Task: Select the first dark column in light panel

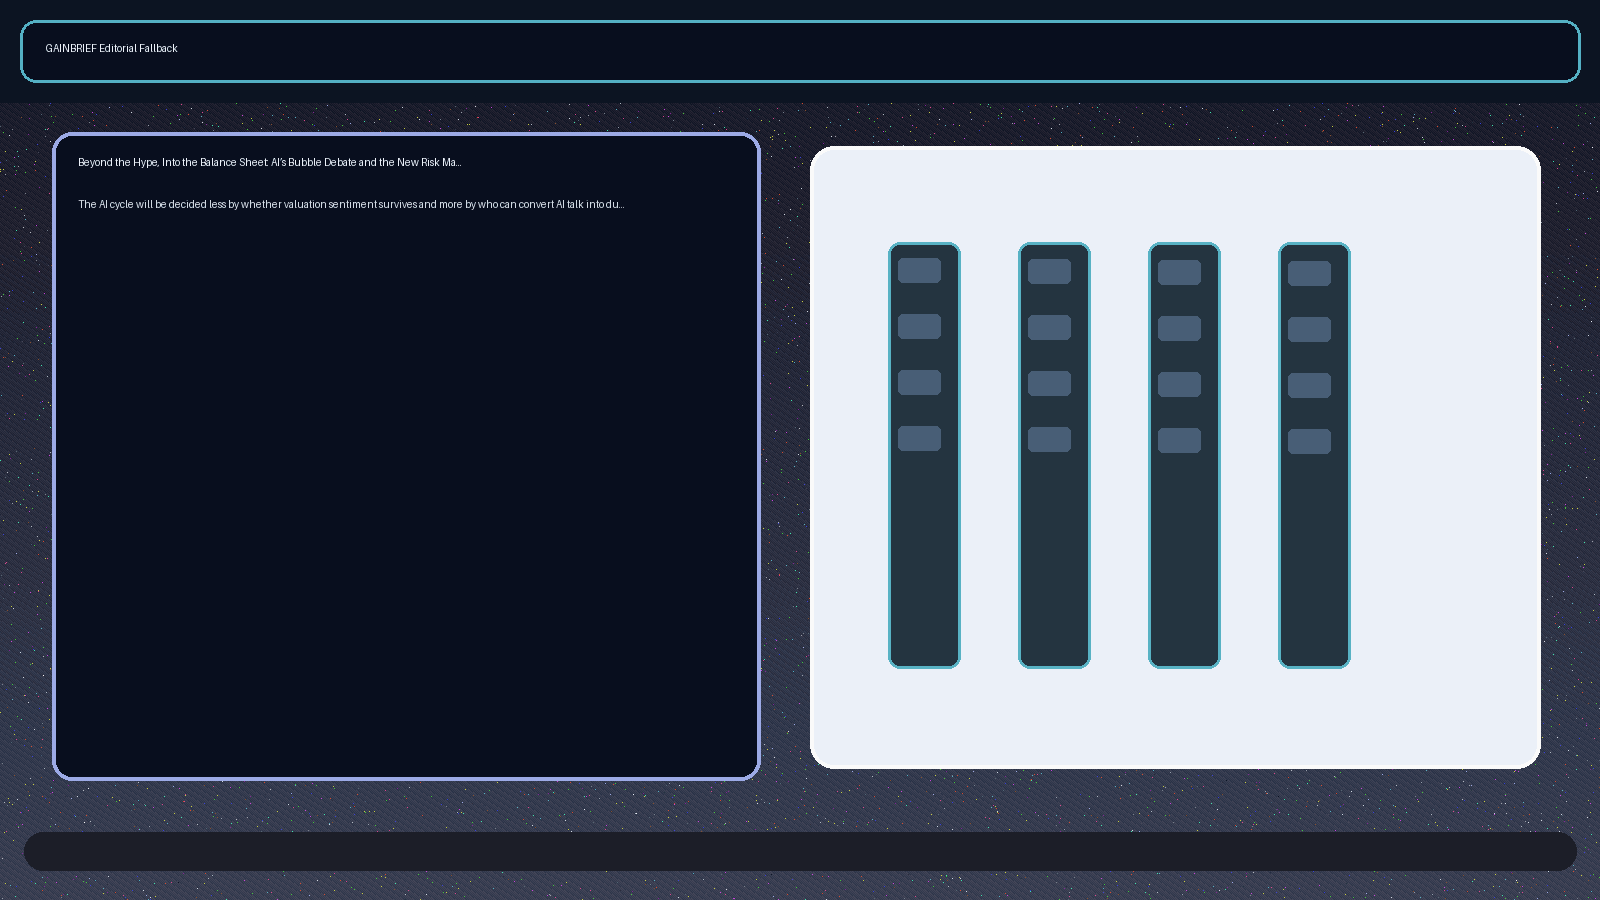Action: (924, 455)
